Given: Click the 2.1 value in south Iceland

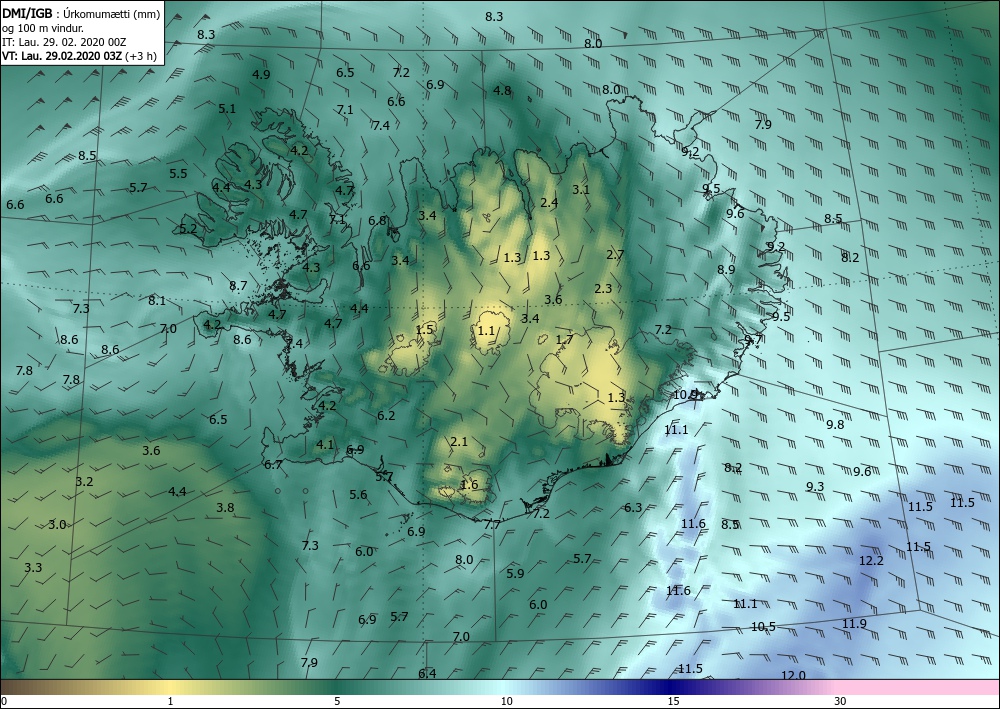Looking at the screenshot, I should (x=459, y=442).
